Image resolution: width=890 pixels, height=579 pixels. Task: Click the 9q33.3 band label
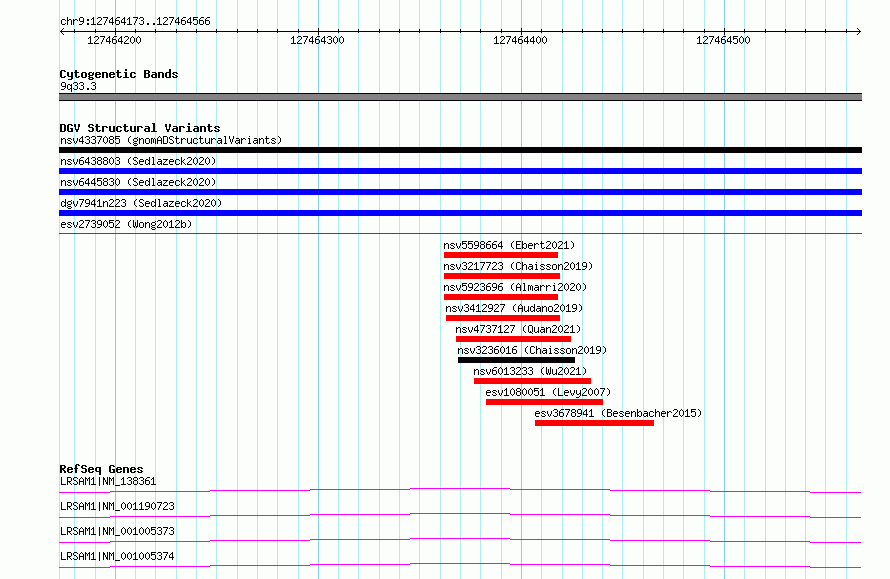click(78, 86)
